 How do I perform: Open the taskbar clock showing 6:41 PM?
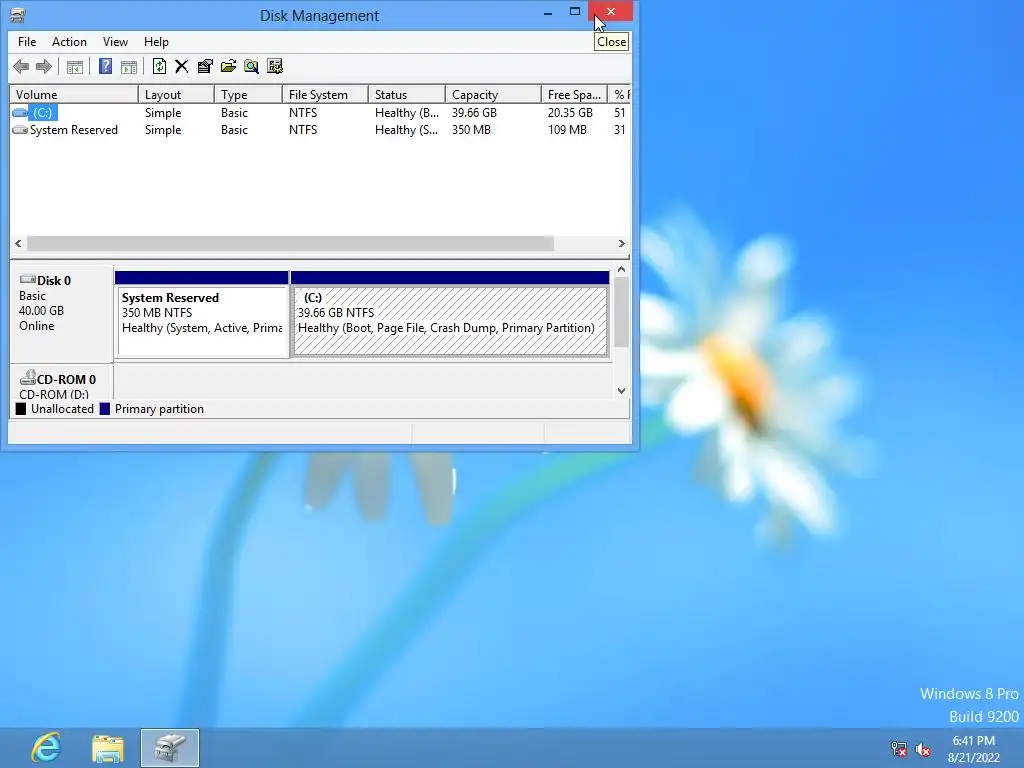[973, 748]
